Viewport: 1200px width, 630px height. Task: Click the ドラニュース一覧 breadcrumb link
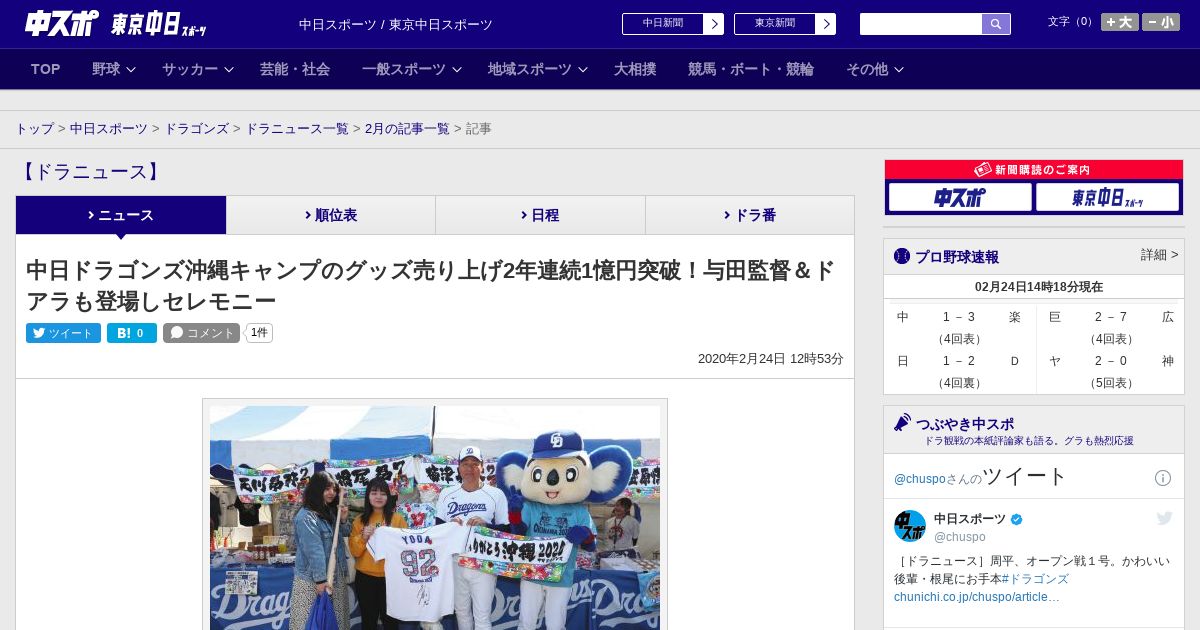tap(297, 129)
